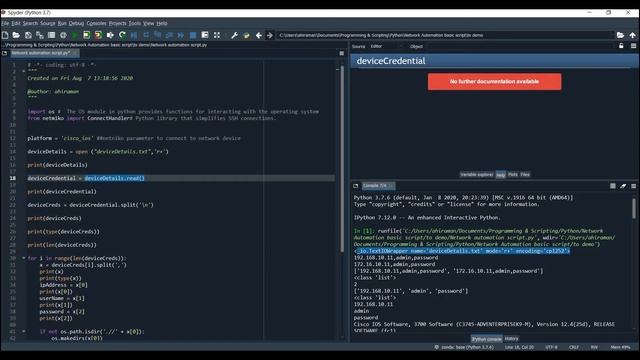Switch to the History tab

pos(511,338)
